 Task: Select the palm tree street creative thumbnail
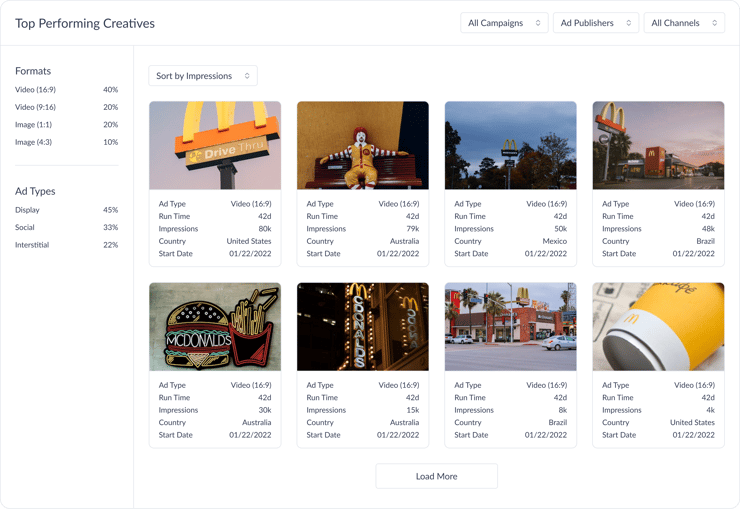click(510, 327)
